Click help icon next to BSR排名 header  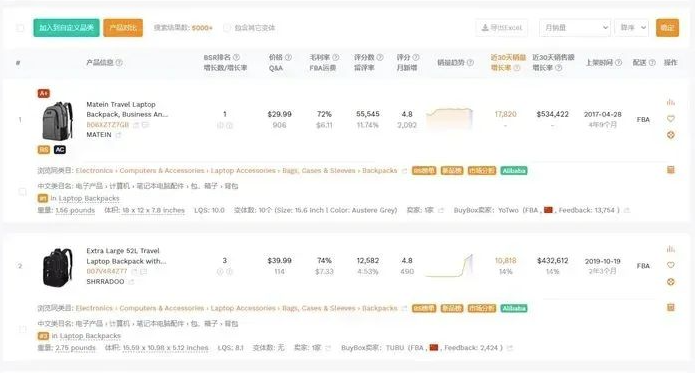pos(236,57)
